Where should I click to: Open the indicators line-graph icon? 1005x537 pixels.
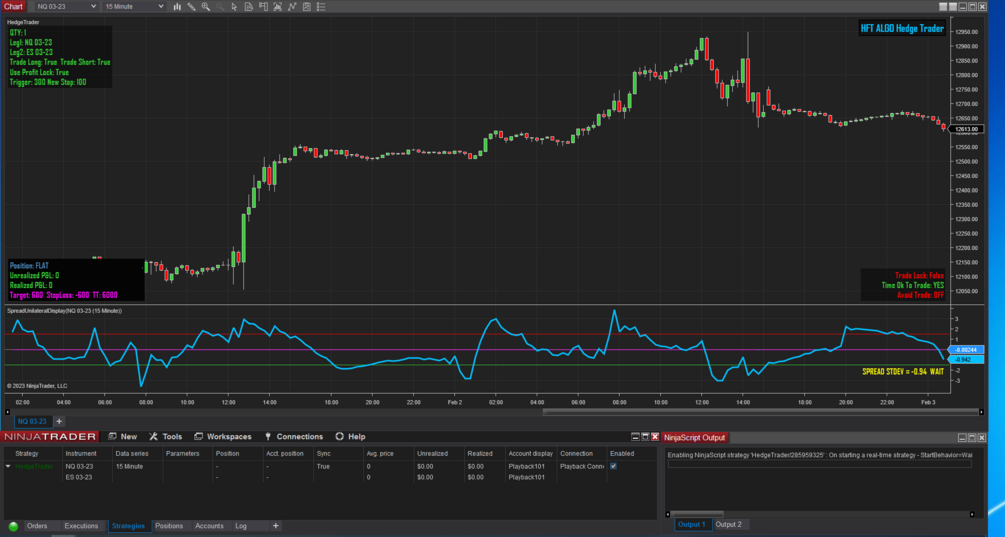point(292,6)
